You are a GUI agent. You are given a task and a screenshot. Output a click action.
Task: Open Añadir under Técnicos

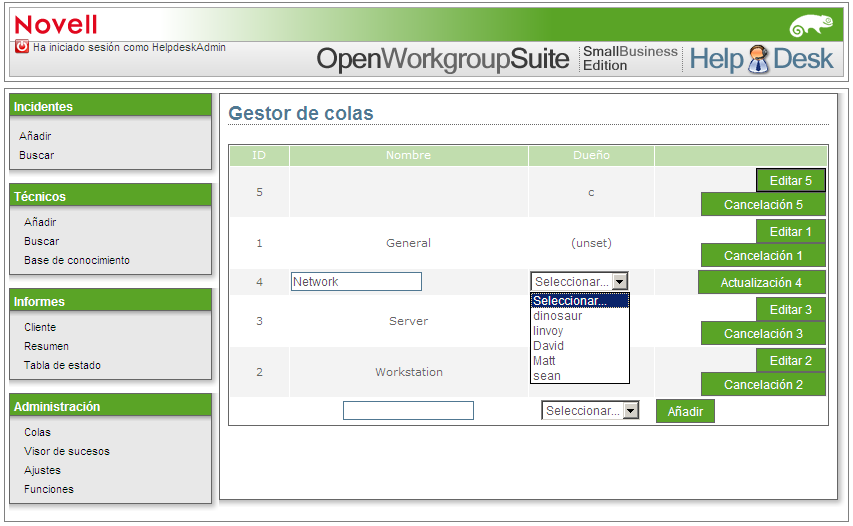[40, 222]
